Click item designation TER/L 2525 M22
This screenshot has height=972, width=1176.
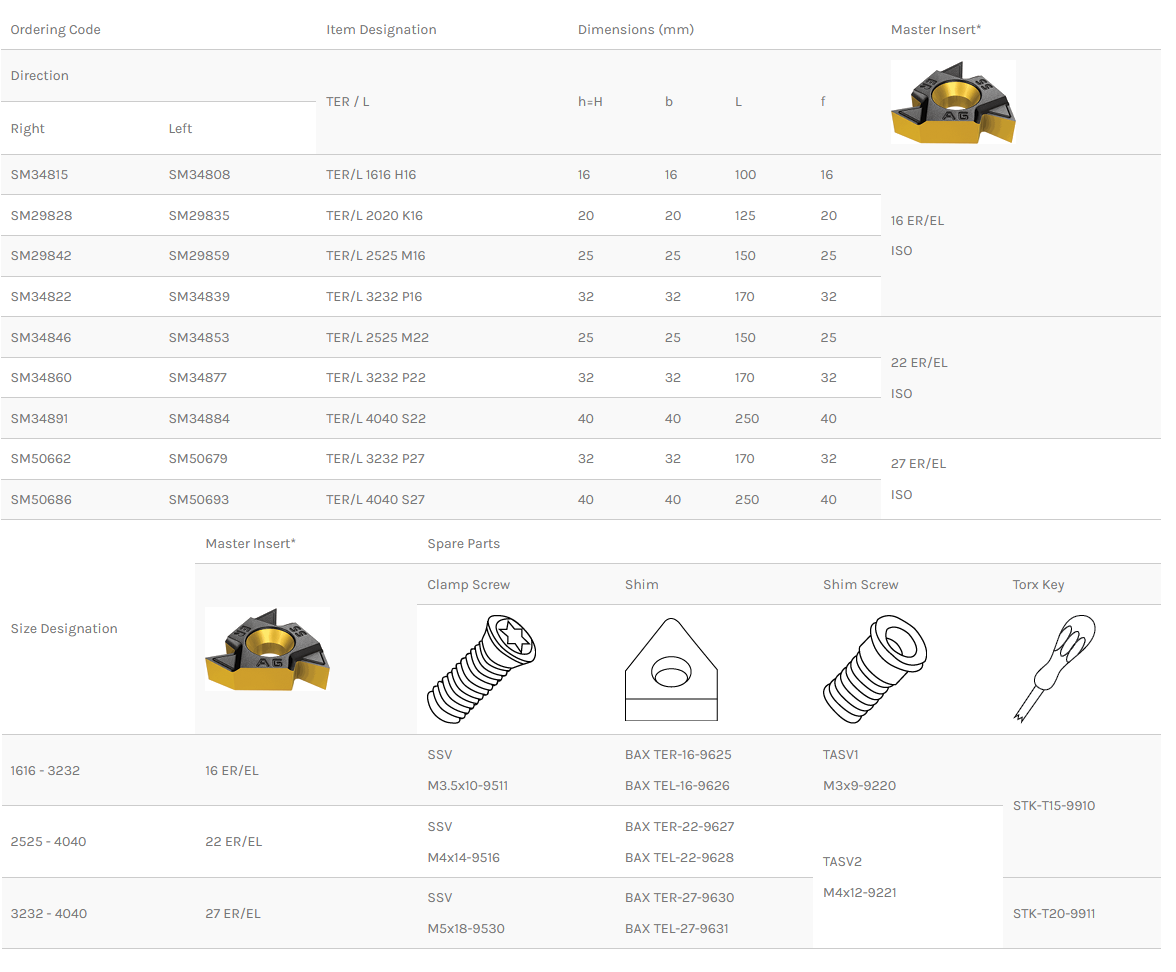point(377,338)
